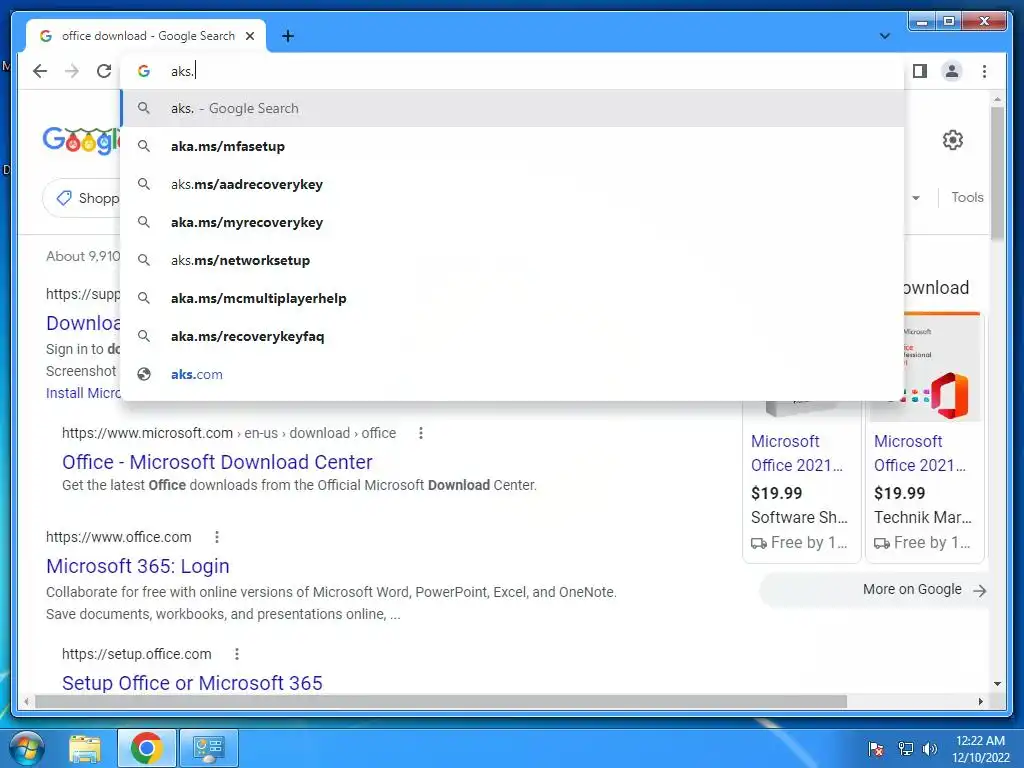Toggle the Chrome side panel icon
Screen dimensions: 1024x768
pyautogui.click(x=920, y=71)
